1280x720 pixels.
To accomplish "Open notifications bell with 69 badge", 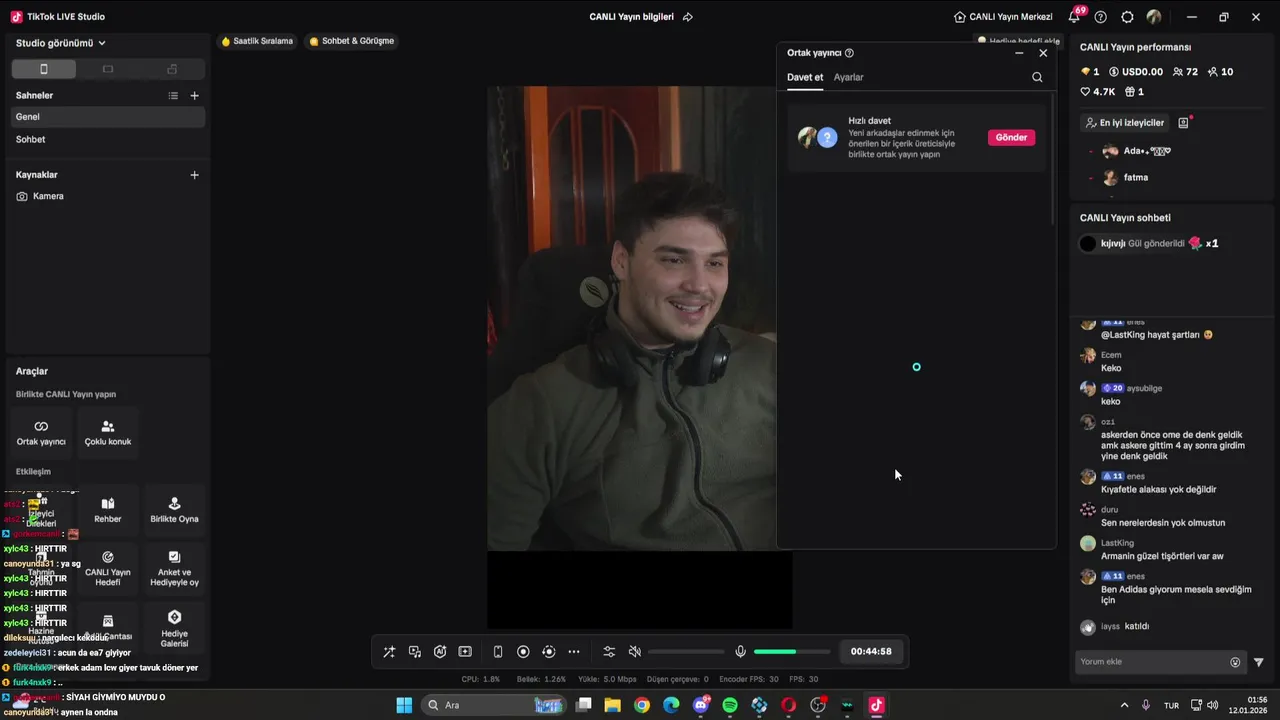I will [x=1075, y=17].
